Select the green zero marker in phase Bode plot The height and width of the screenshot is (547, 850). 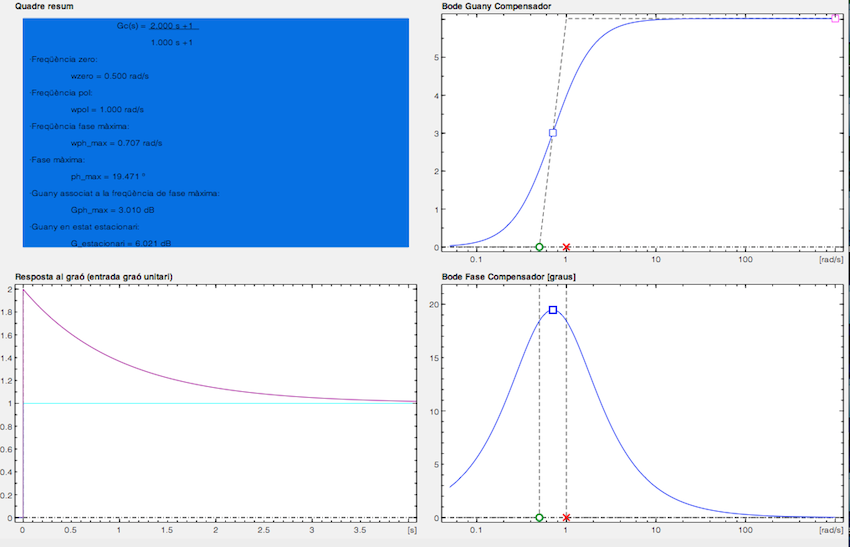click(539, 517)
